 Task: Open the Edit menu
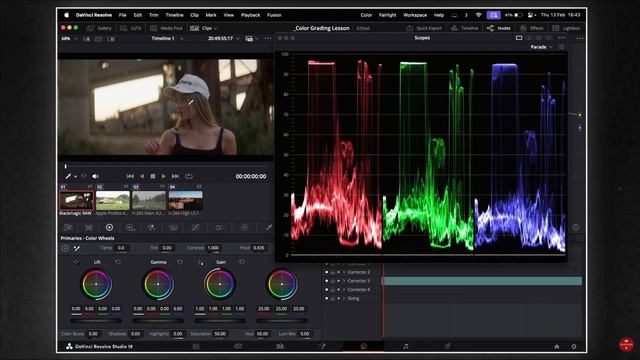pyautogui.click(x=138, y=15)
